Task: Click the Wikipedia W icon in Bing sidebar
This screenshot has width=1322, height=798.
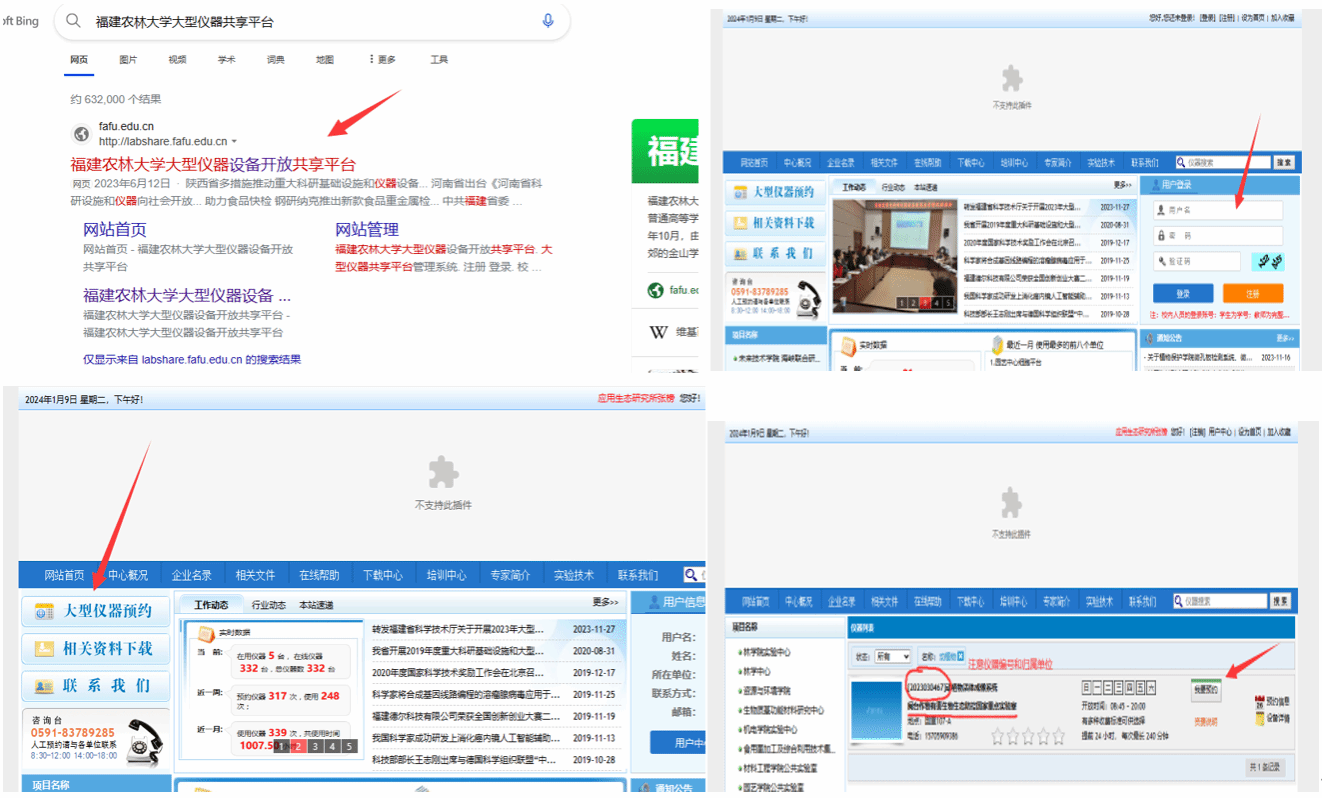Action: [x=658, y=332]
